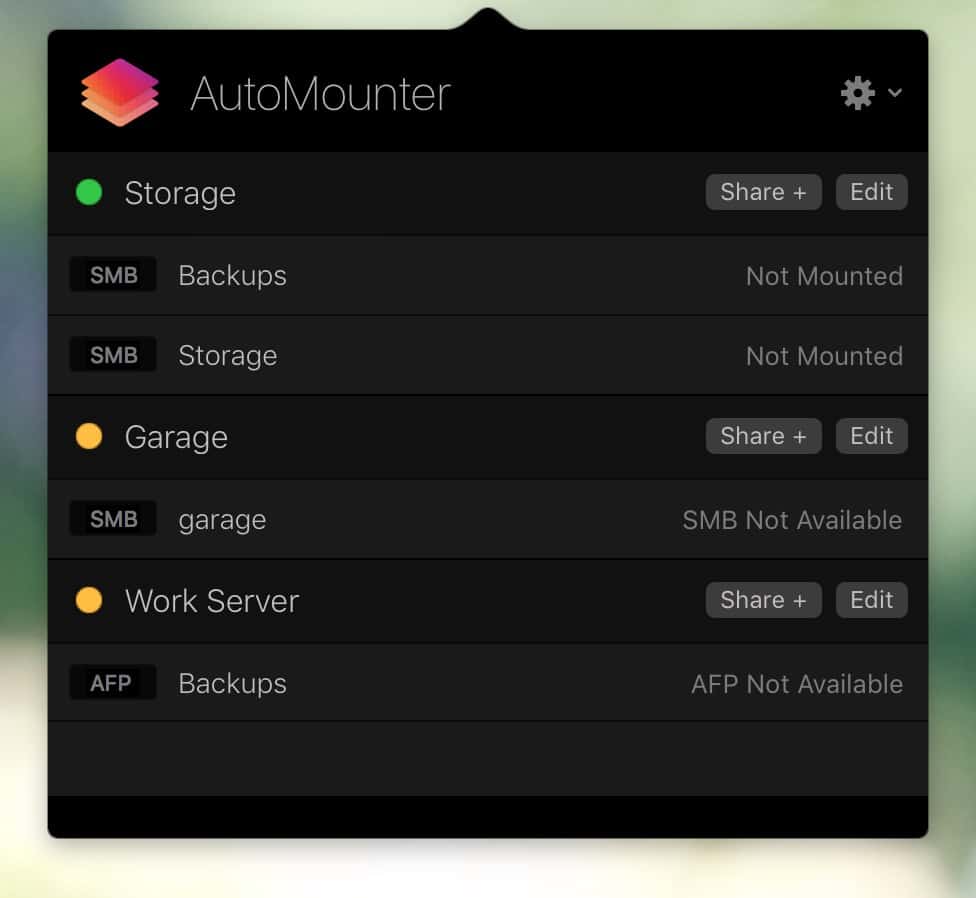Click the SMB badge beside Storage share
The width and height of the screenshot is (976, 898).
[x=112, y=354]
